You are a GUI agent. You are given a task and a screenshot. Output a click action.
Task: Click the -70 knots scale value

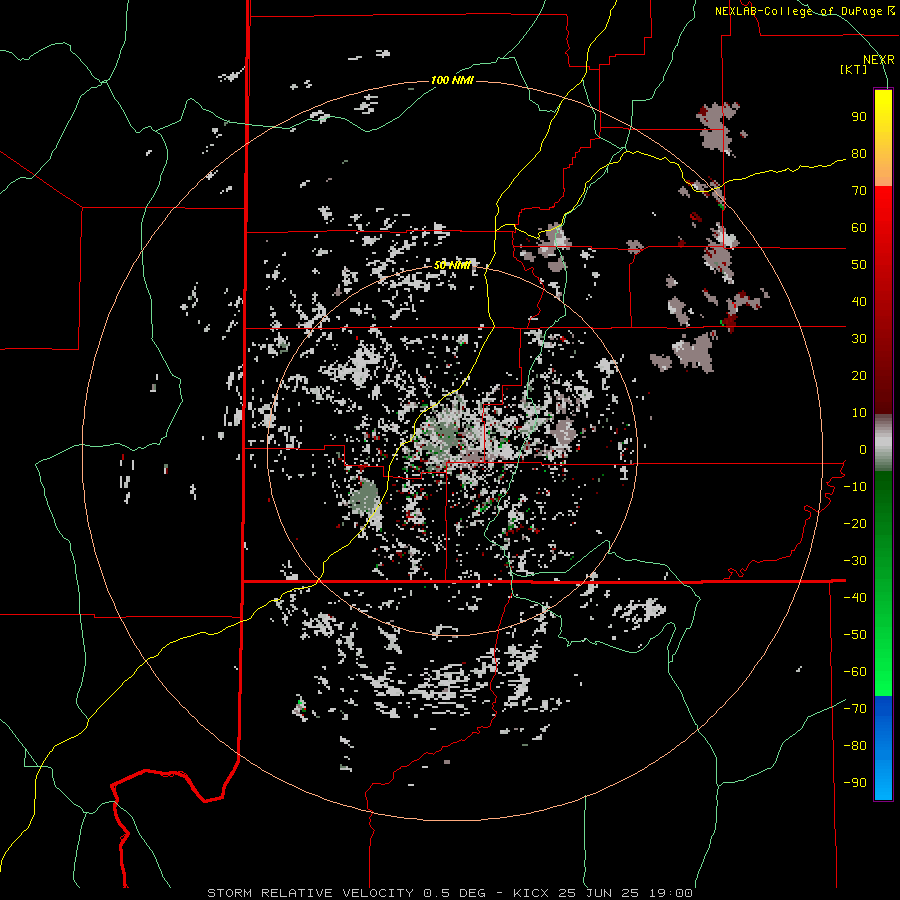click(855, 709)
